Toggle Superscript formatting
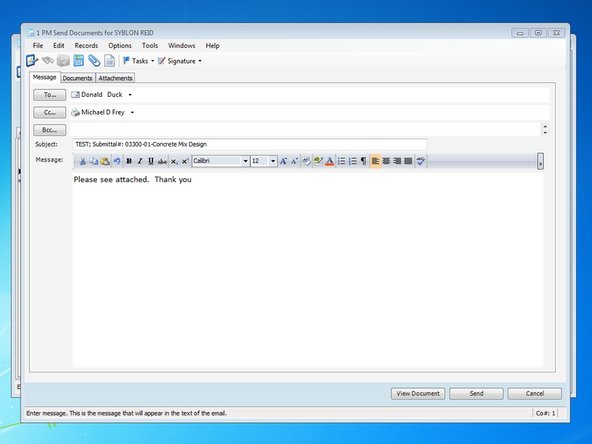 185,161
